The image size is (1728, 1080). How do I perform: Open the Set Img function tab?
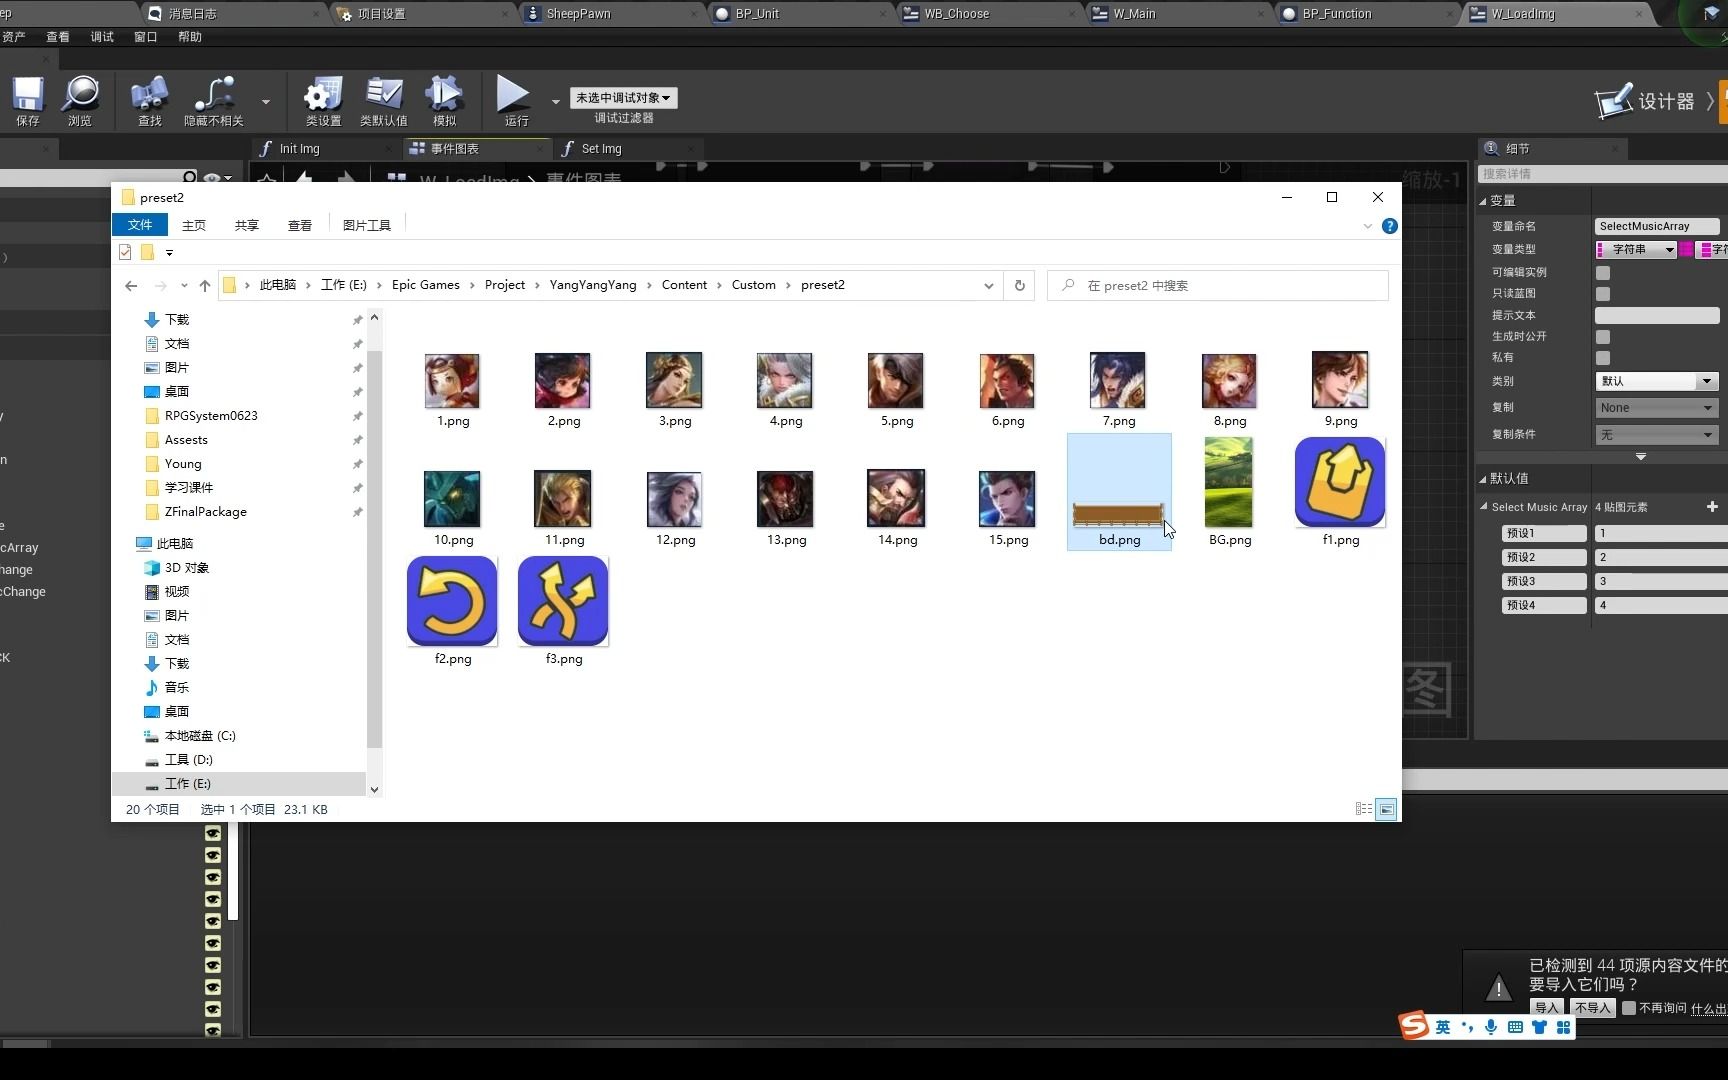[601, 148]
